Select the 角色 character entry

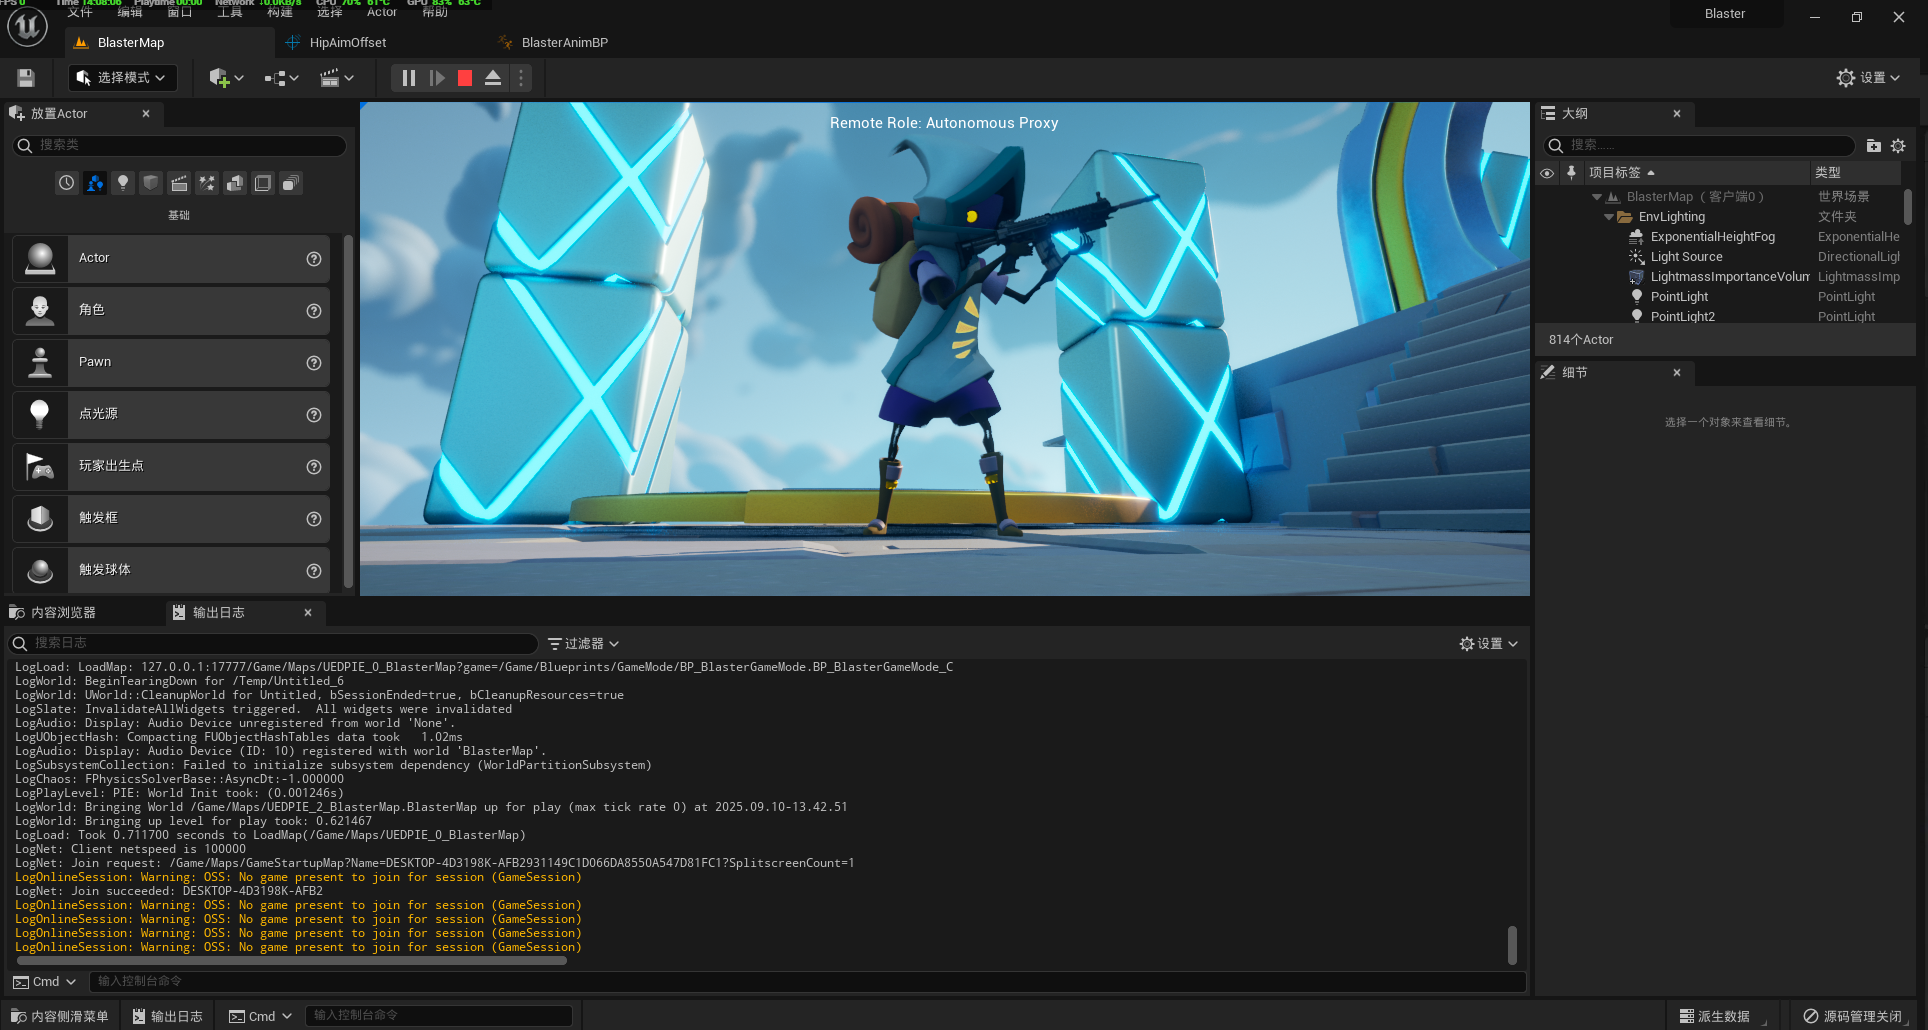point(171,311)
